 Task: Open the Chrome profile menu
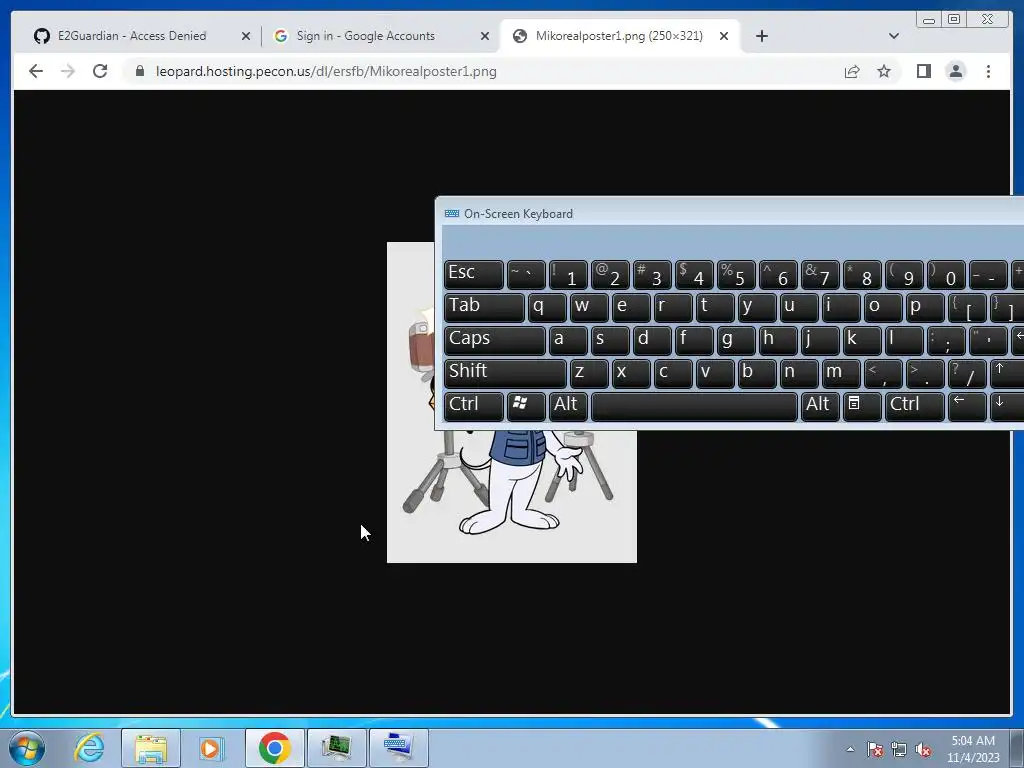coord(955,71)
